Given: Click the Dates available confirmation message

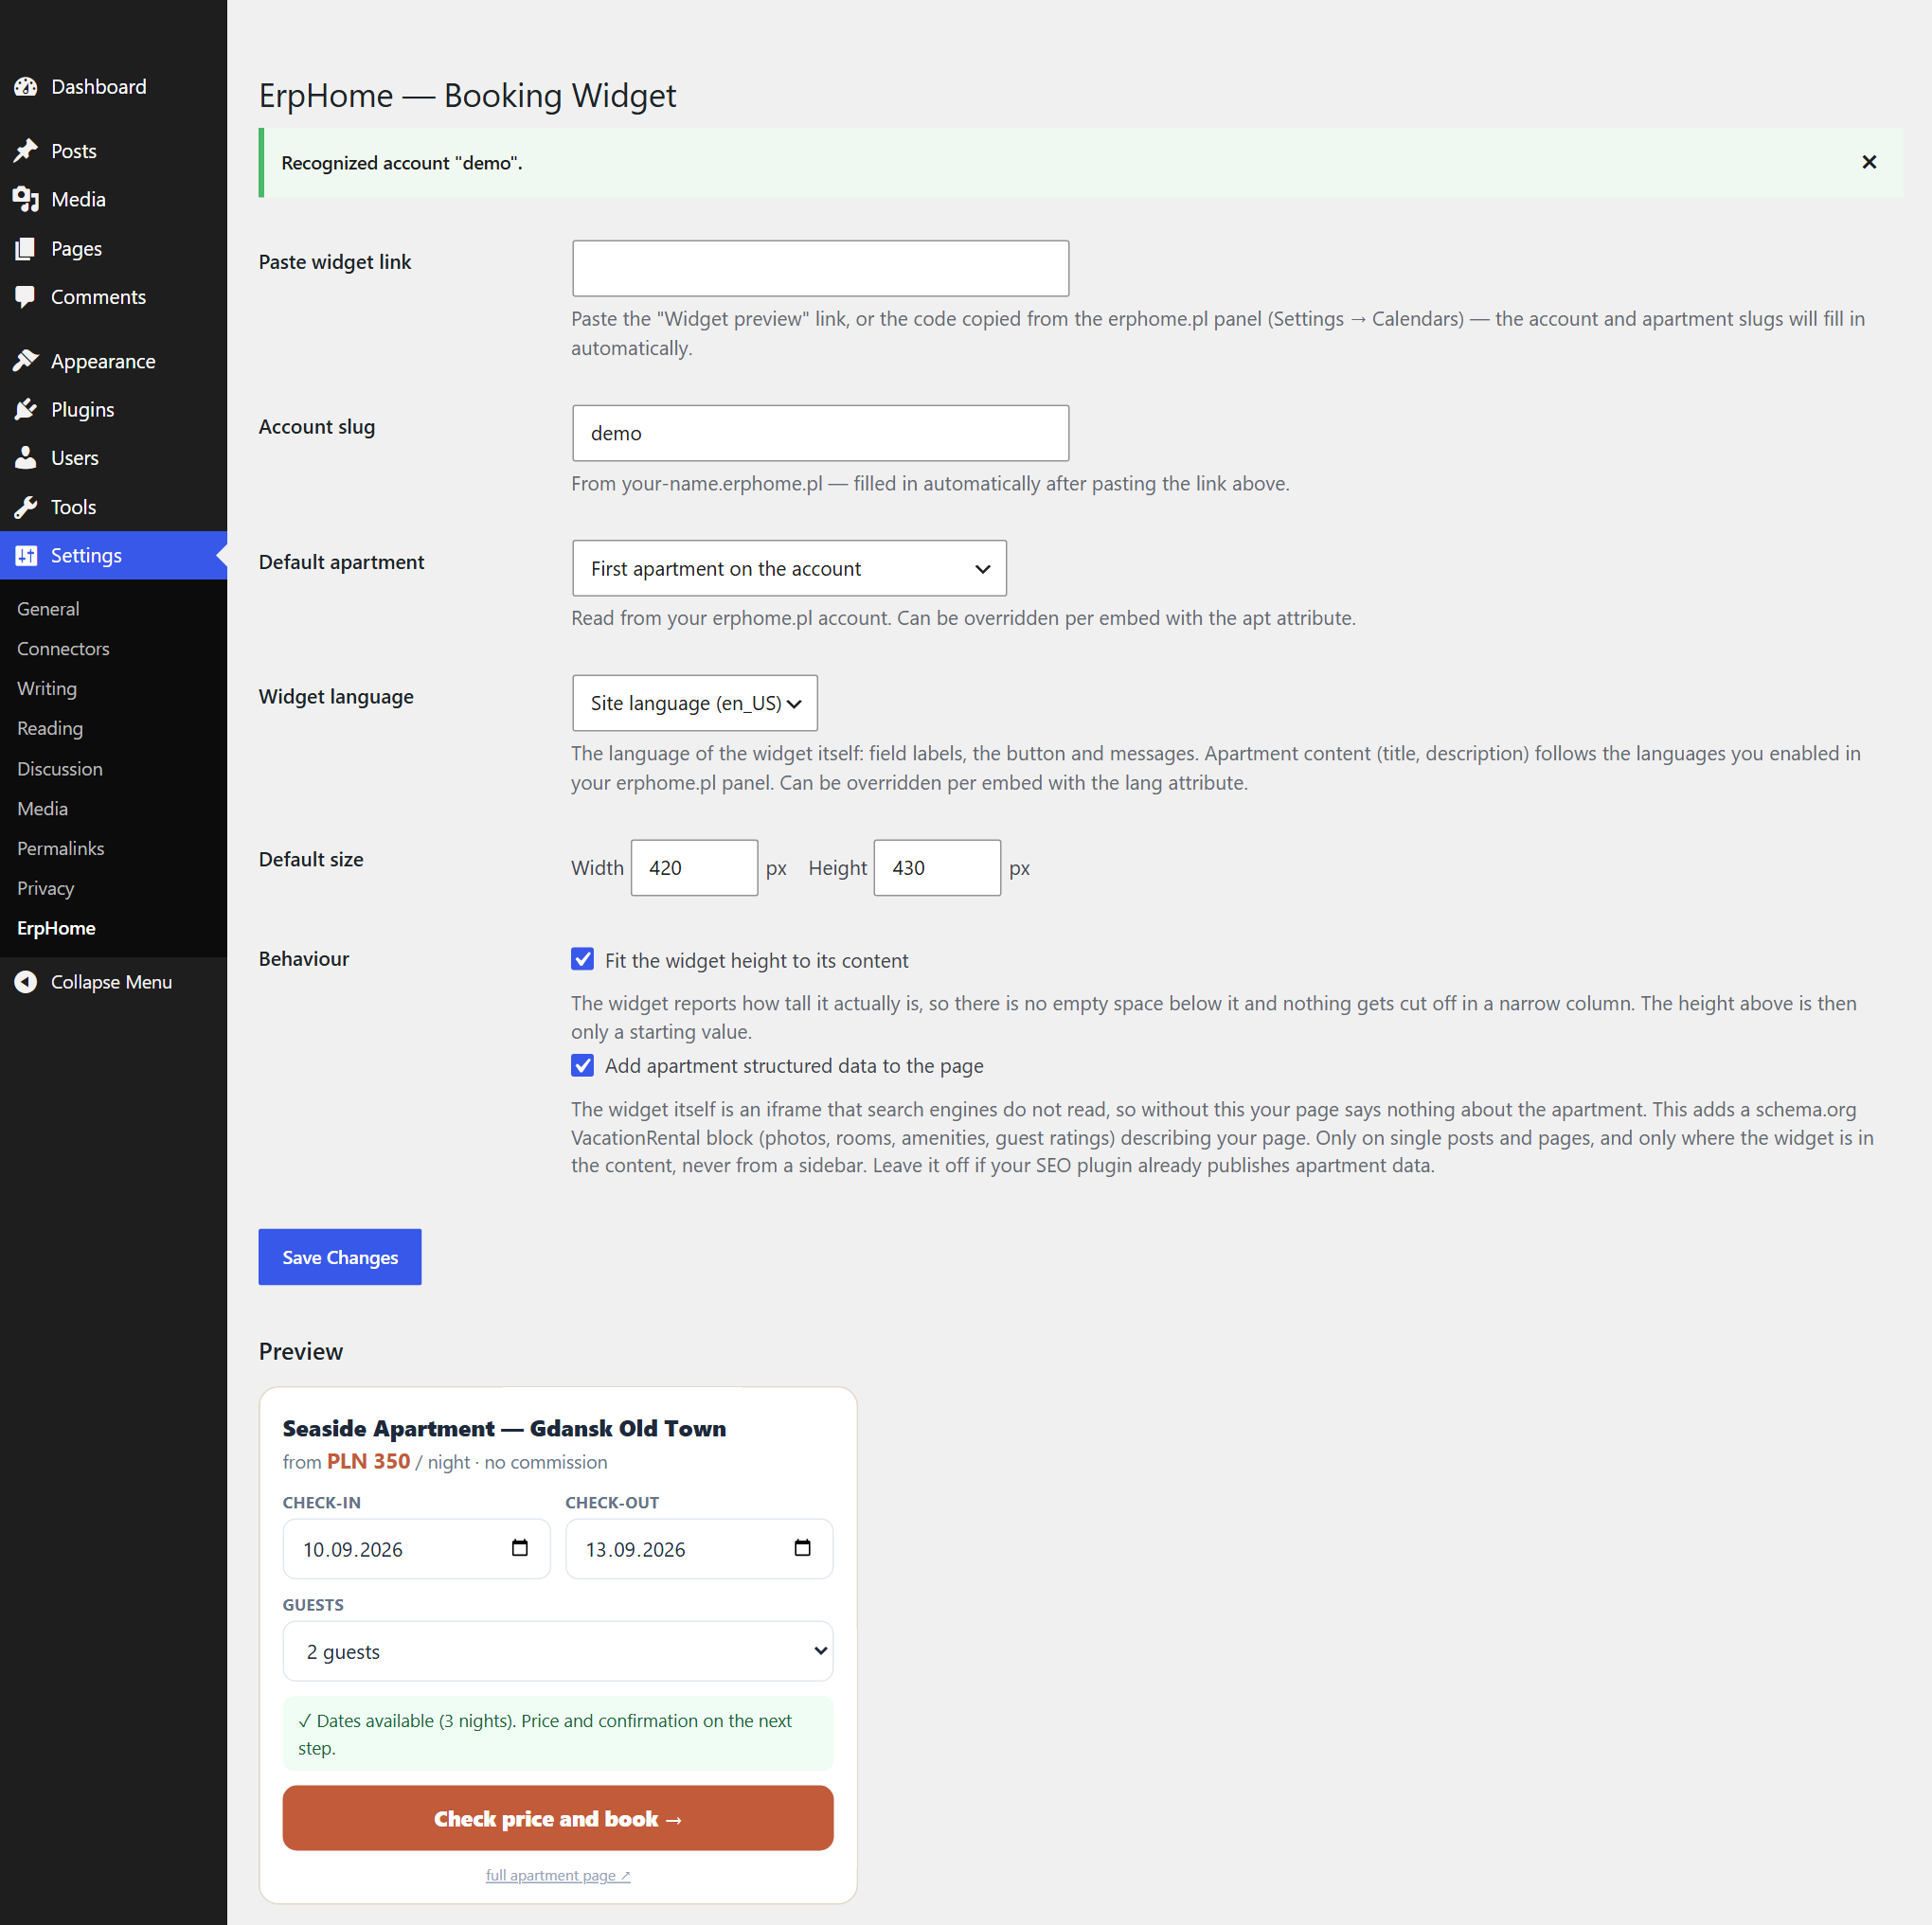Looking at the screenshot, I should tap(558, 1733).
